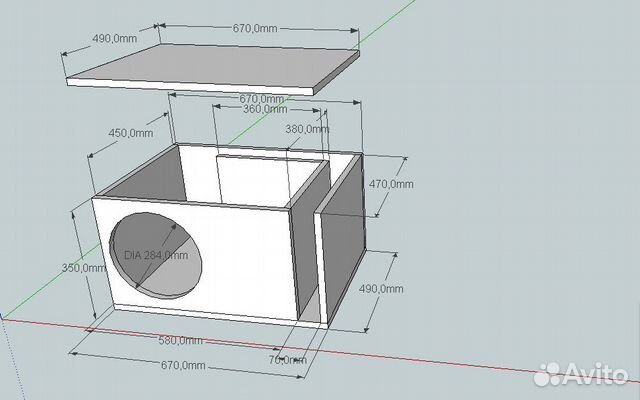Select the 450,0mm depth dimension label
Image resolution: width=640 pixels, height=400 pixels.
(x=132, y=132)
